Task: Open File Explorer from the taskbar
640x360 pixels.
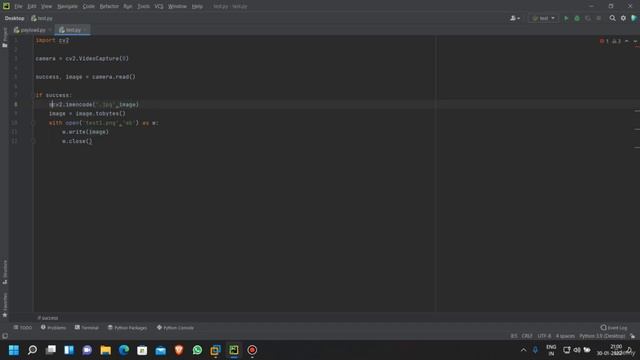Action: click(106, 350)
